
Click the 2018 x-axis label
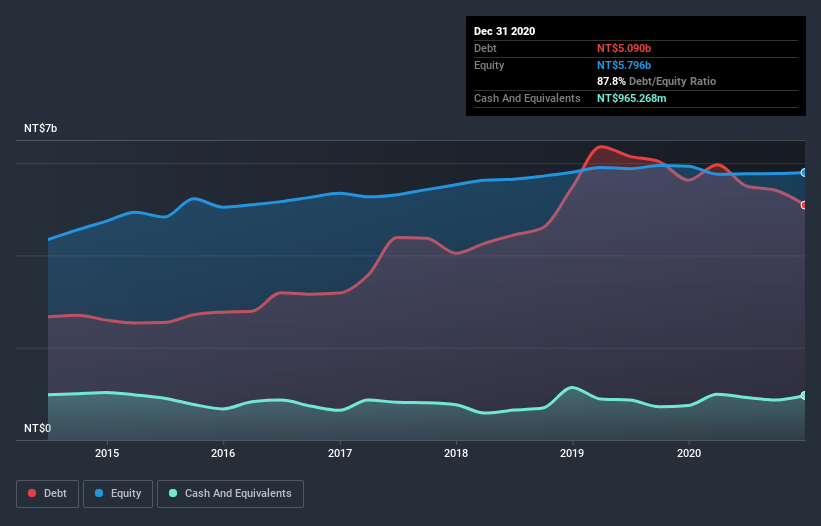pos(456,453)
